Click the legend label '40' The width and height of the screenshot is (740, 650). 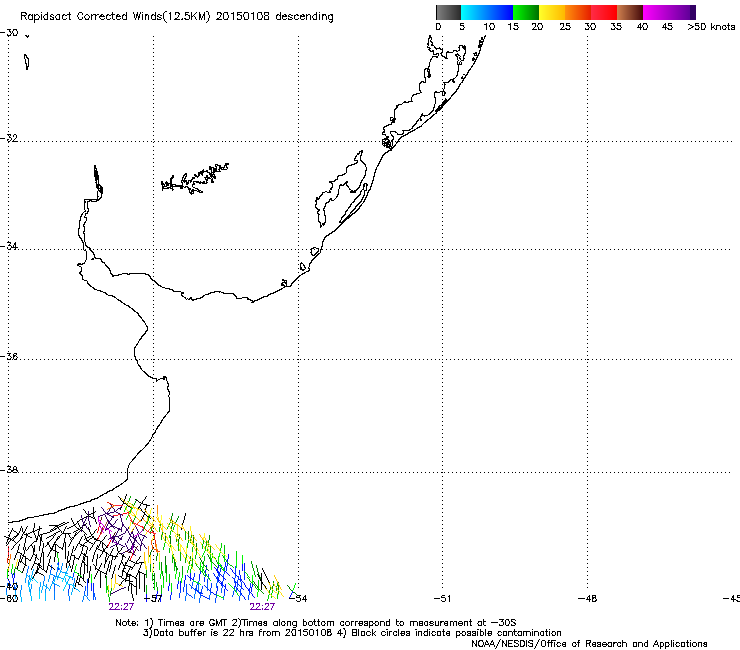pyautogui.click(x=642, y=27)
